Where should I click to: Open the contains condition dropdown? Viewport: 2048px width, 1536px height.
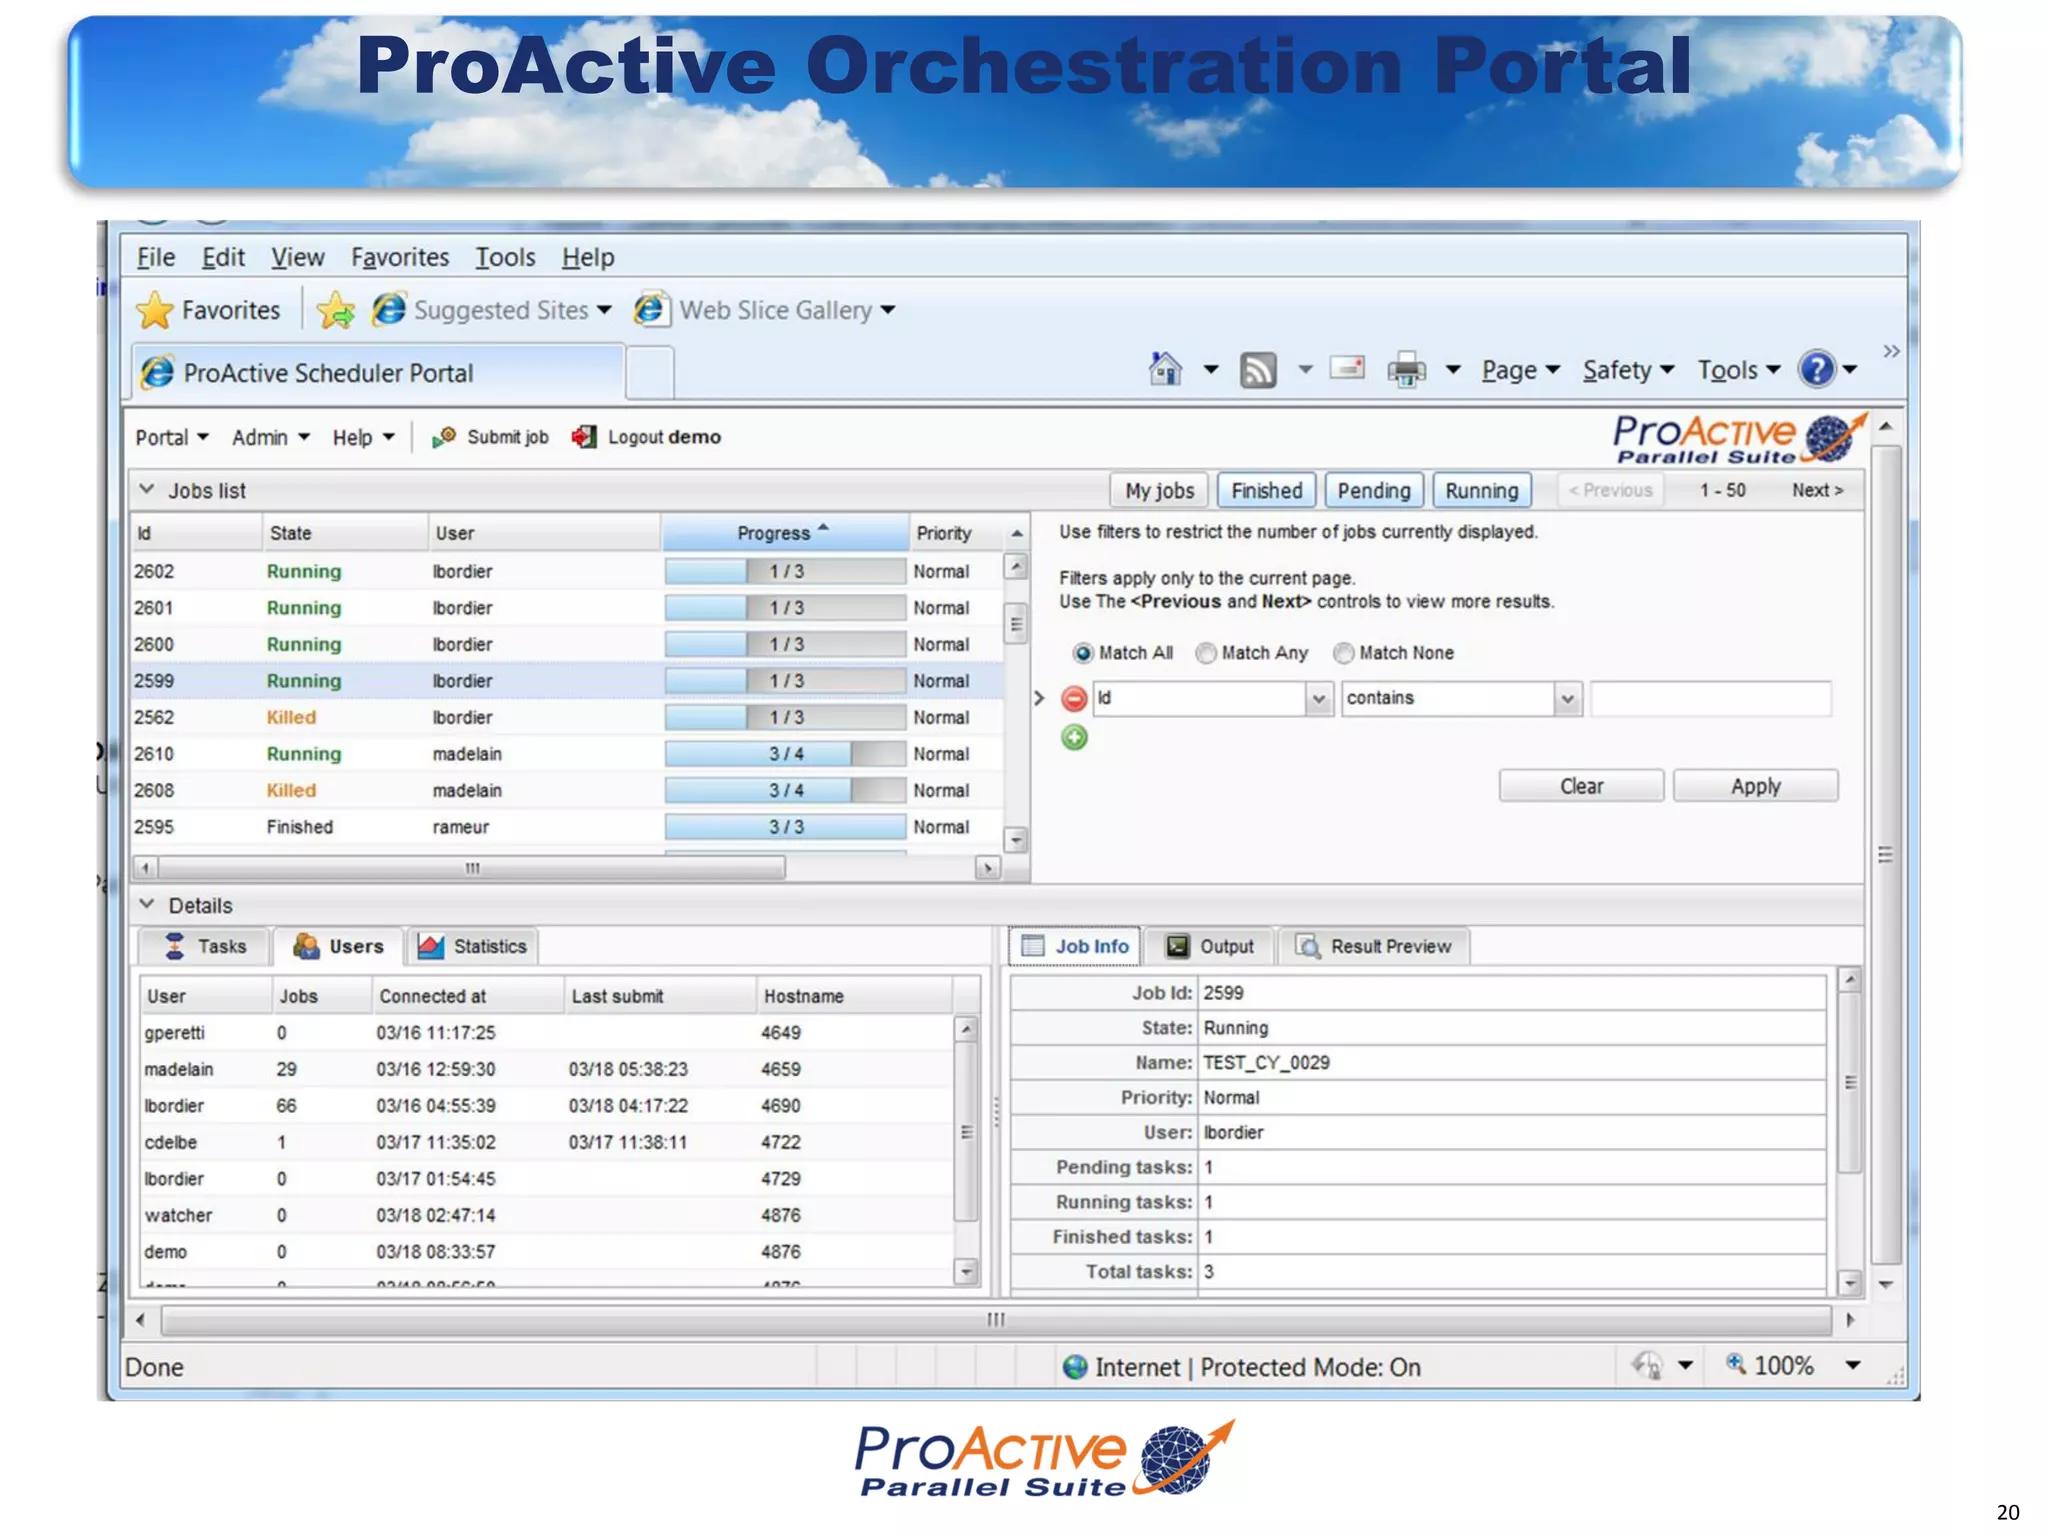[x=1567, y=698]
